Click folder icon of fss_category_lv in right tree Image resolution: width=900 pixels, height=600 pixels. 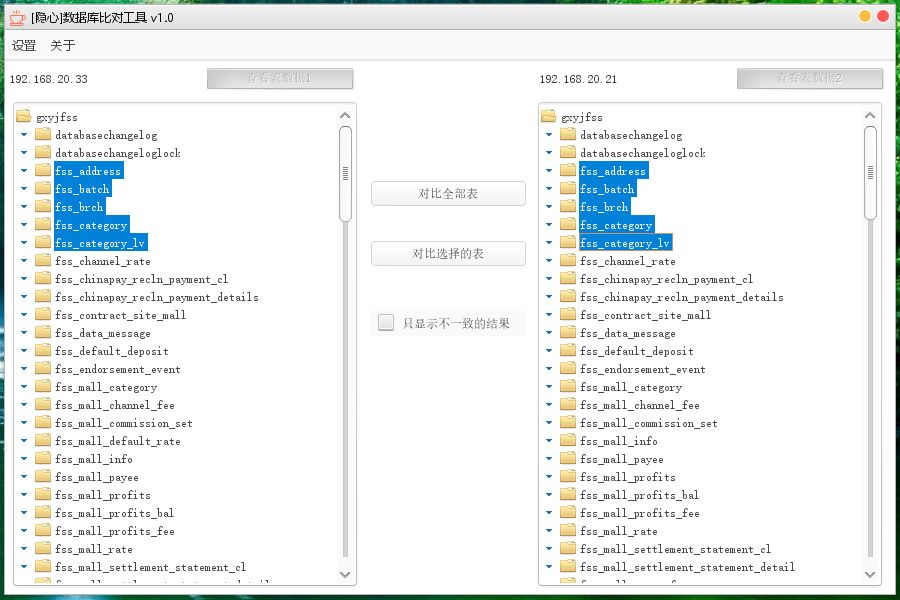pos(568,243)
